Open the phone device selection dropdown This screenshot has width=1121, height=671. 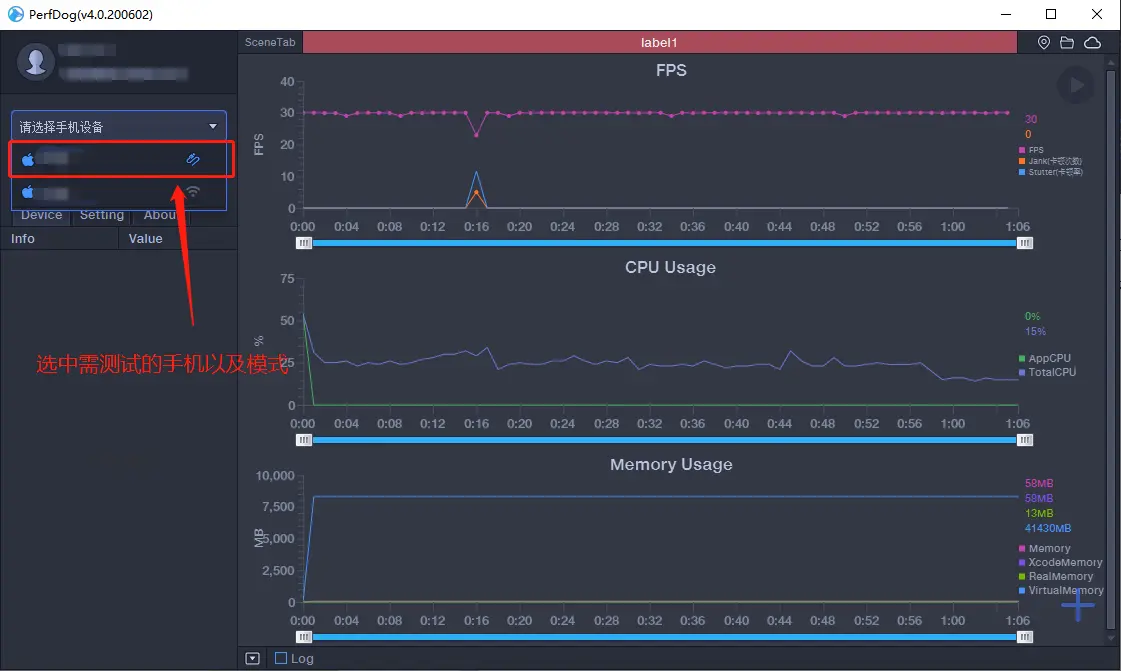(119, 126)
